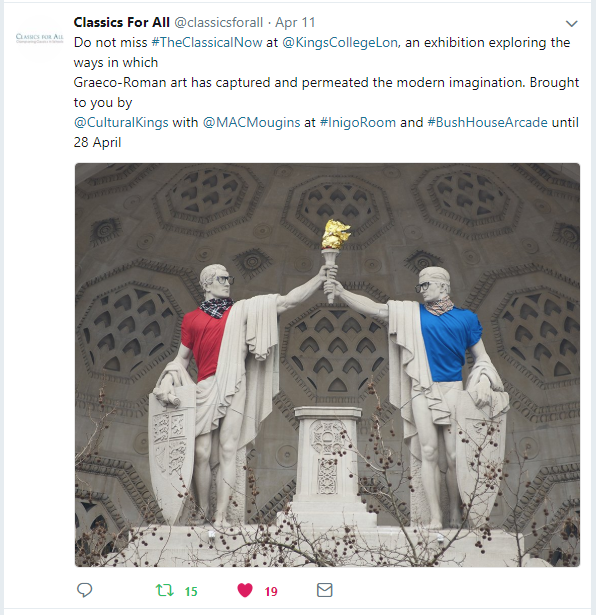
Task: Click the reply speech bubble icon
Action: point(84,590)
